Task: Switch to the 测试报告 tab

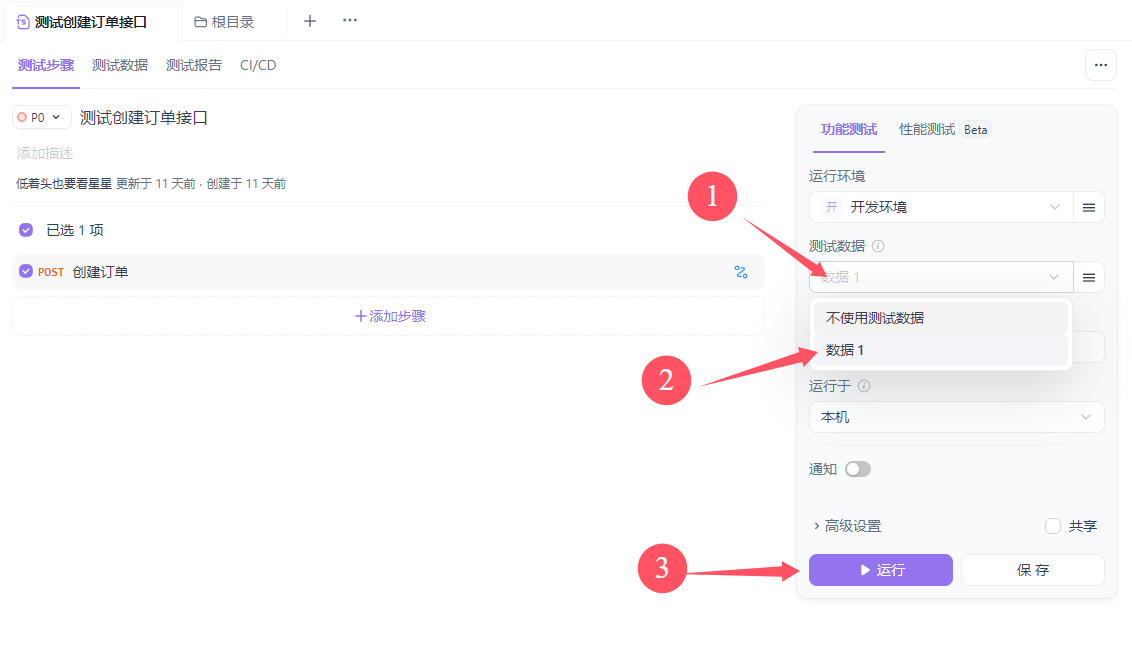Action: [194, 65]
